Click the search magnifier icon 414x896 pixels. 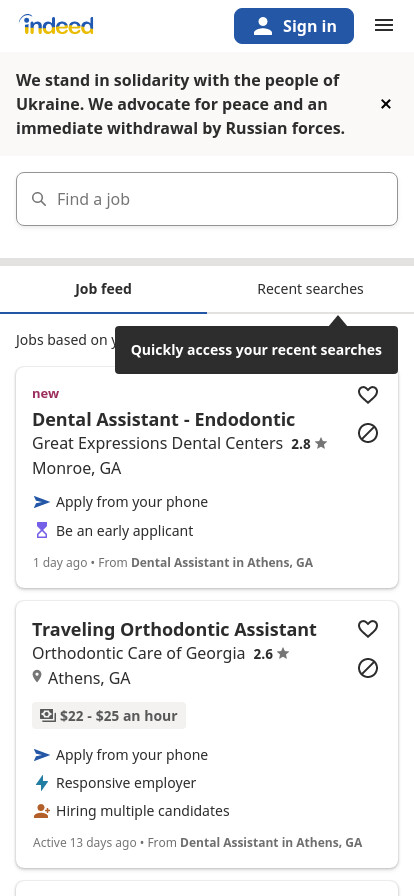click(39, 199)
